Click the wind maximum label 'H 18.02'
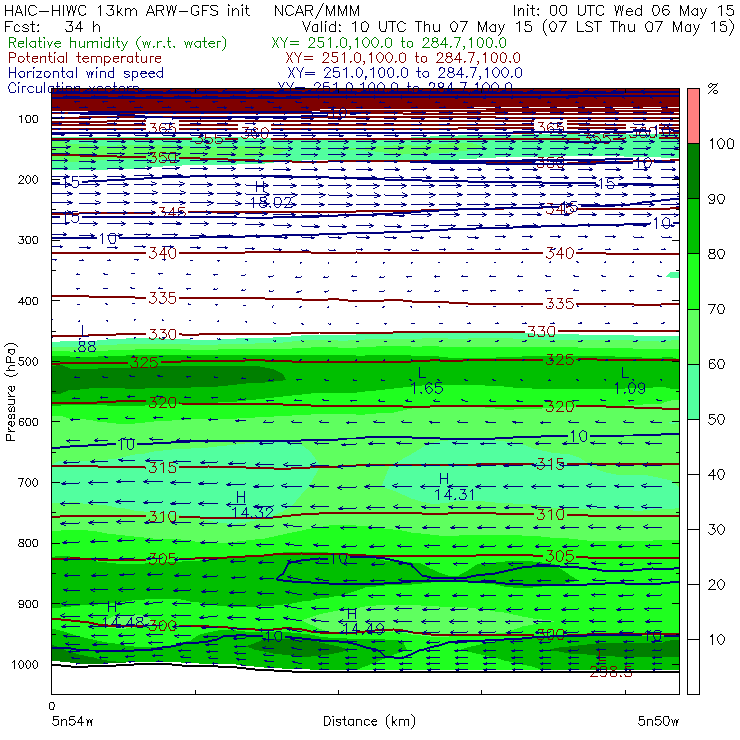Image resolution: width=740 pixels, height=740 pixels. click(x=271, y=194)
